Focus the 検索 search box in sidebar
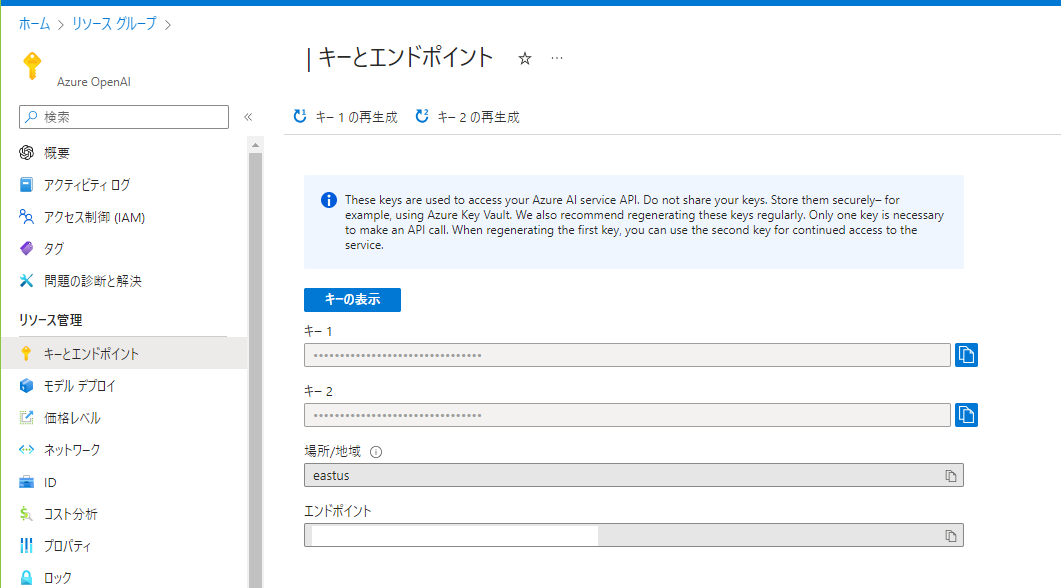Viewport: 1061px width, 588px height. pos(124,117)
